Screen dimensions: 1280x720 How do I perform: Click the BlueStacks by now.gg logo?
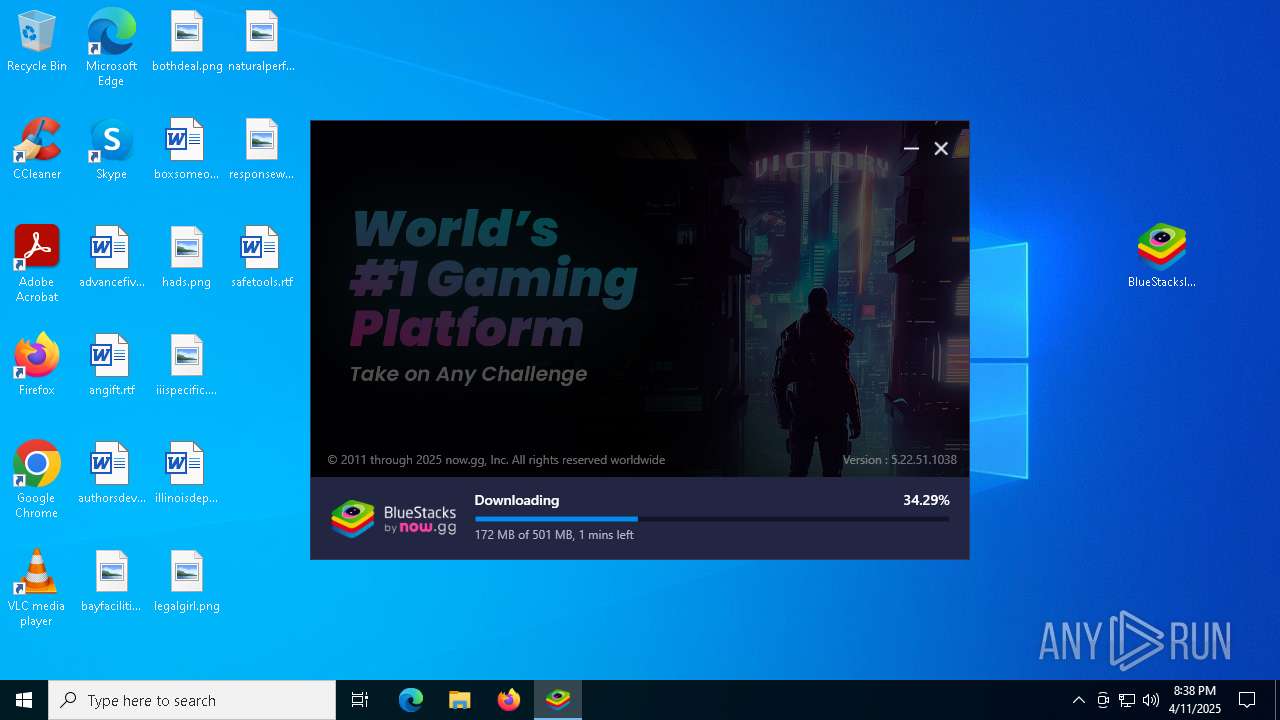[x=394, y=518]
